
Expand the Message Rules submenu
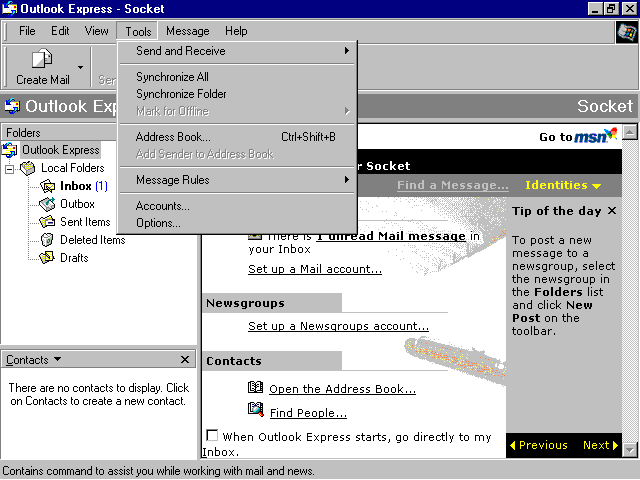pyautogui.click(x=238, y=180)
